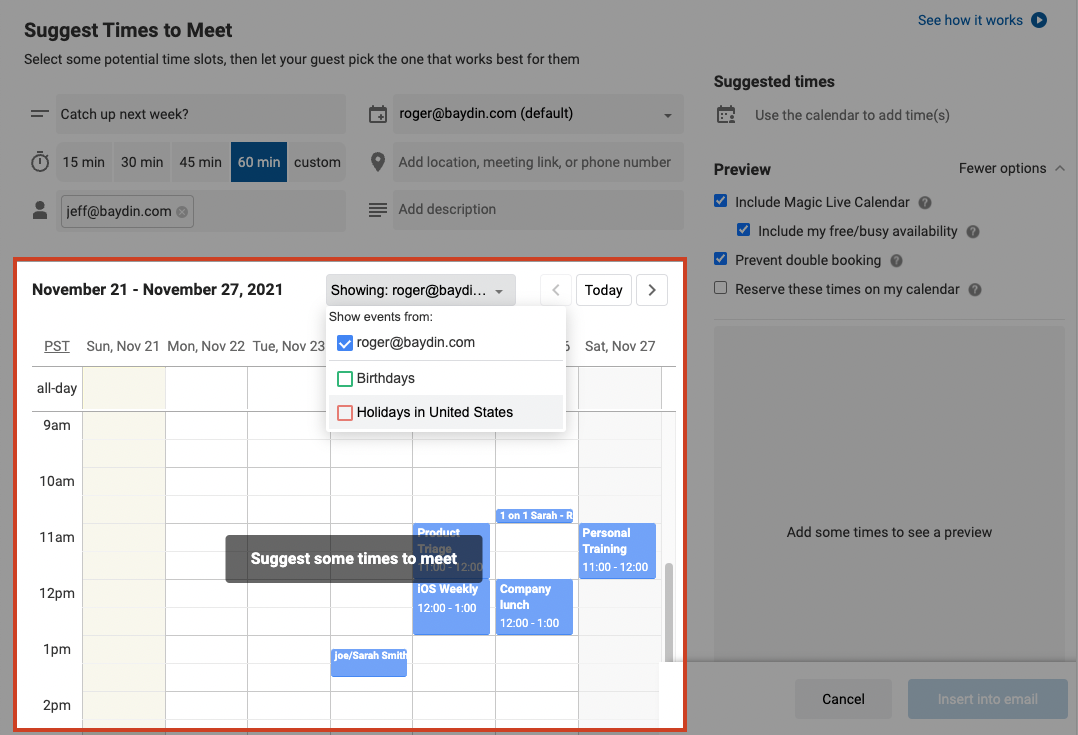Click the Today button
The height and width of the screenshot is (735, 1078).
604,290
